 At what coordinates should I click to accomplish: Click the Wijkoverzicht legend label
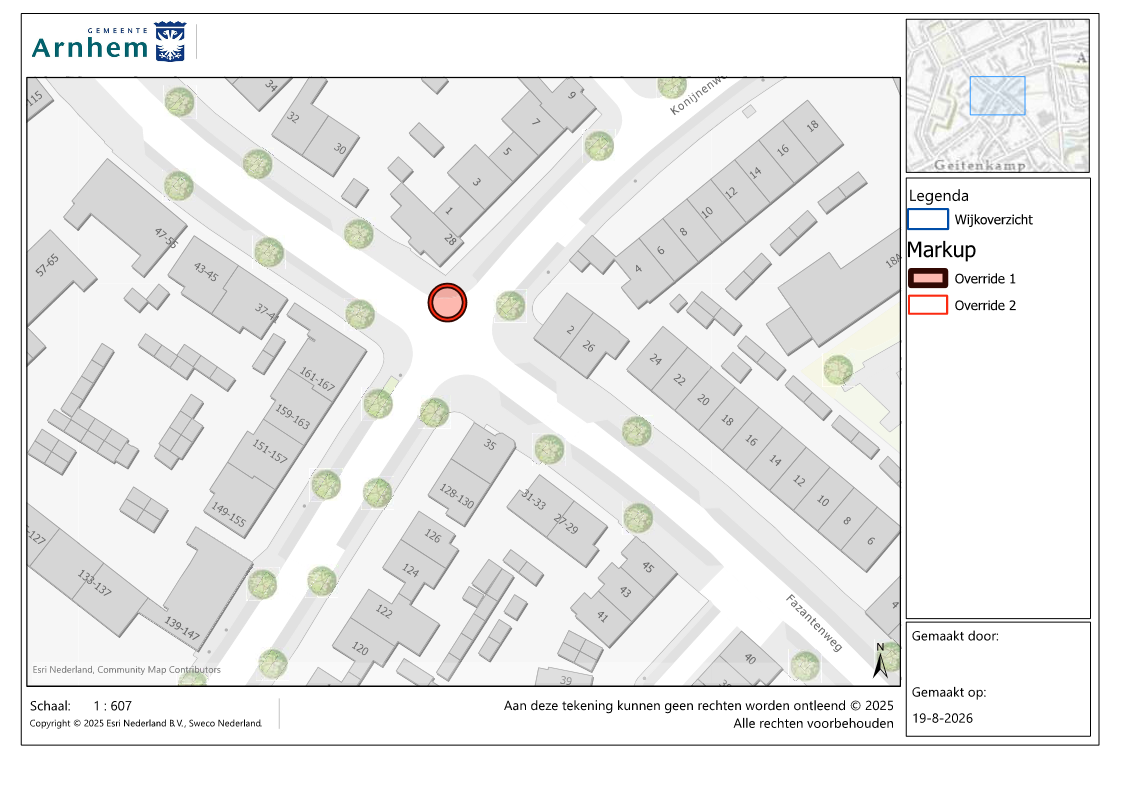pyautogui.click(x=993, y=220)
